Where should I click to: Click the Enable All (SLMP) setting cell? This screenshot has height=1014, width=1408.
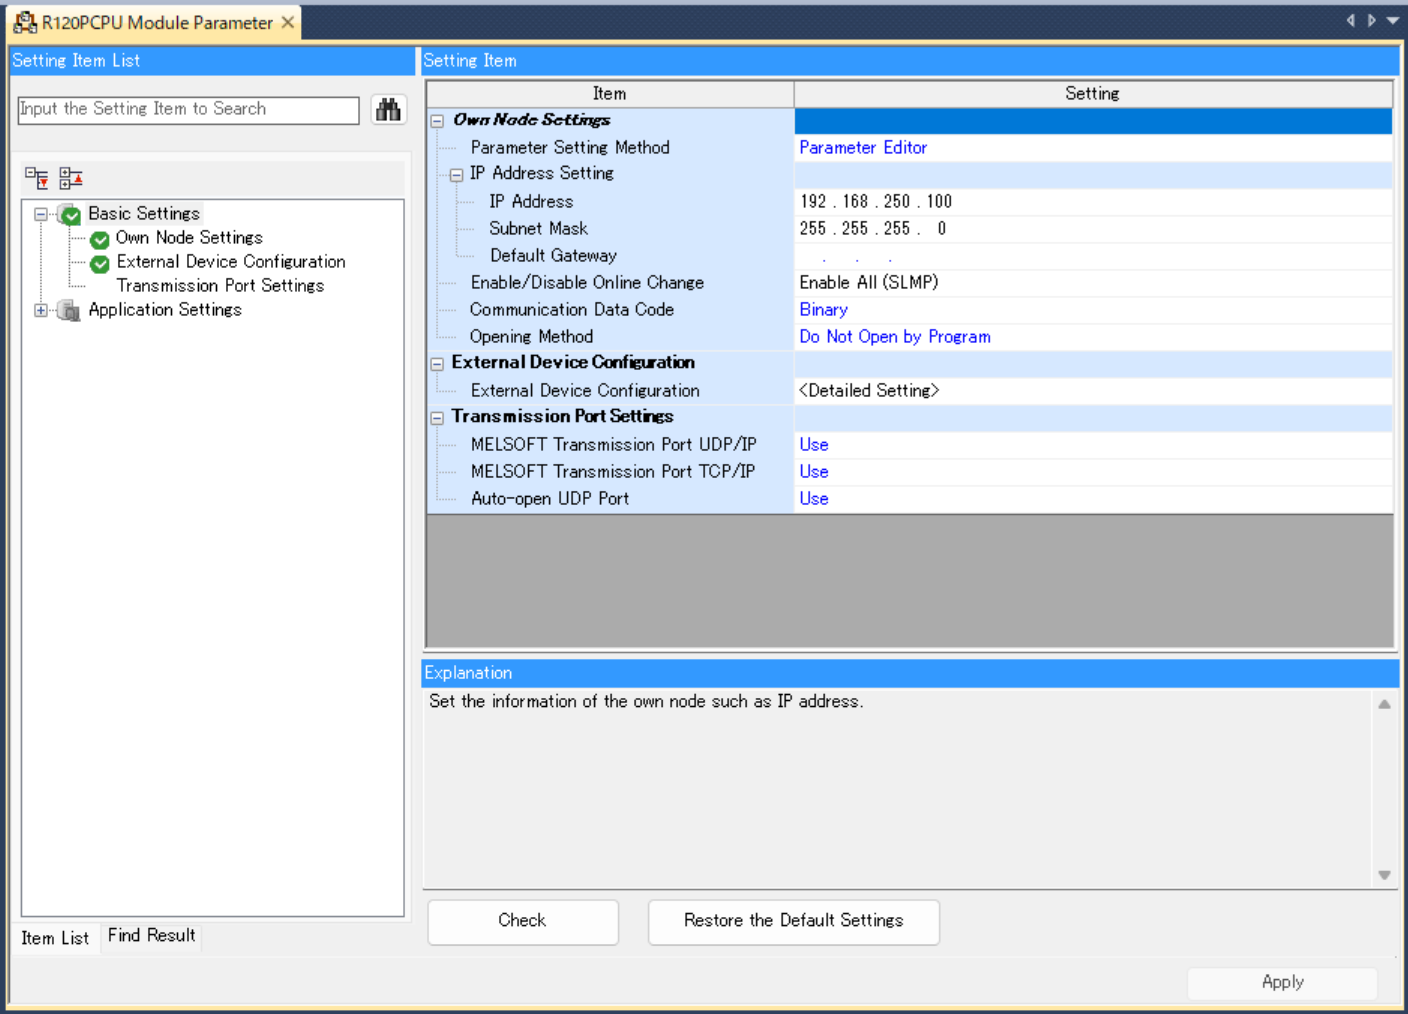click(1093, 283)
